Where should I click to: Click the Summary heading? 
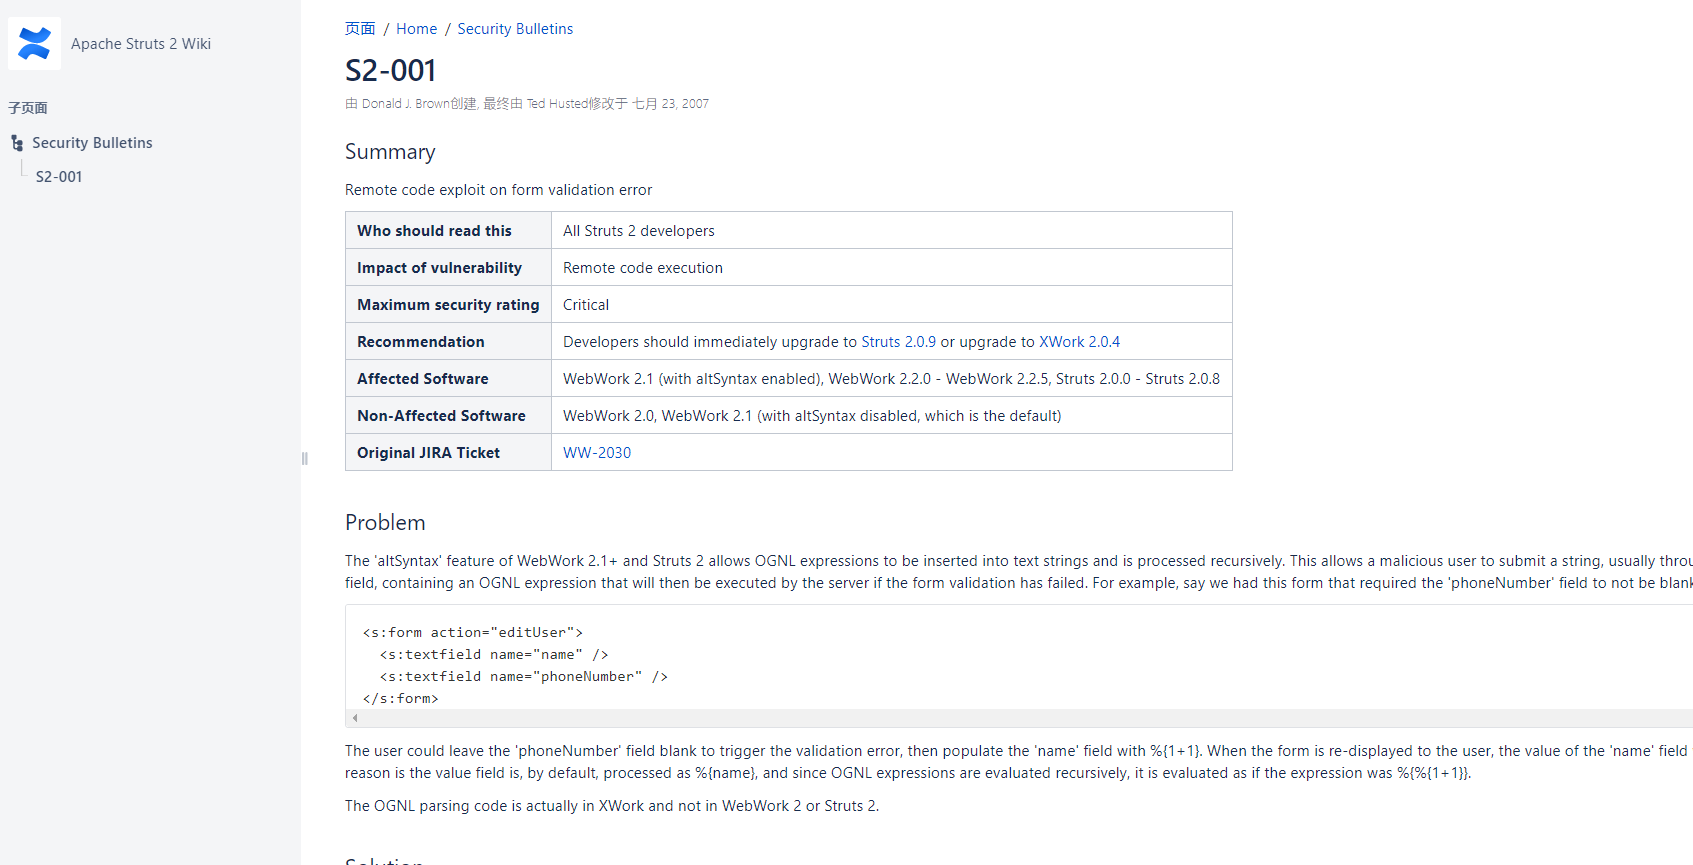click(x=390, y=152)
